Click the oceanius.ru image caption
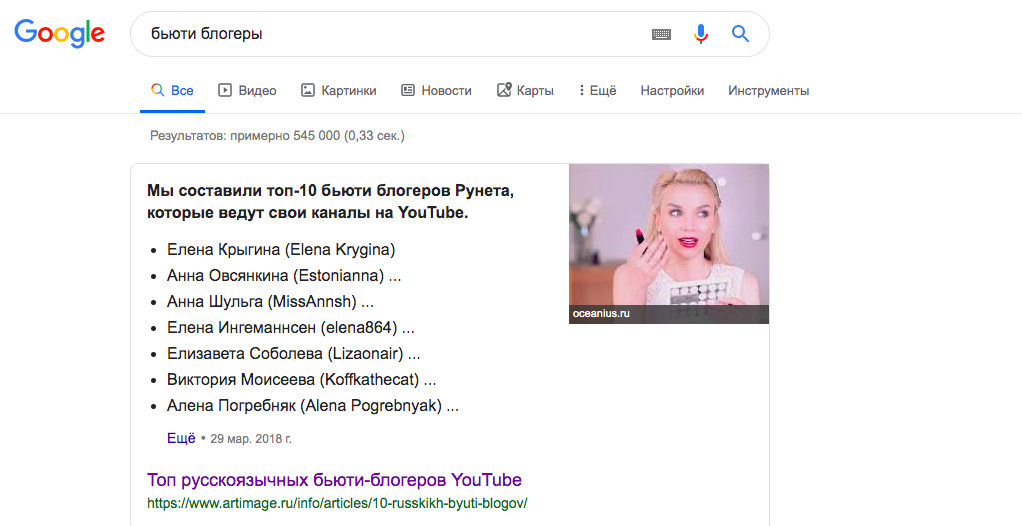Screen dimensions: 1022x526 pos(601,314)
